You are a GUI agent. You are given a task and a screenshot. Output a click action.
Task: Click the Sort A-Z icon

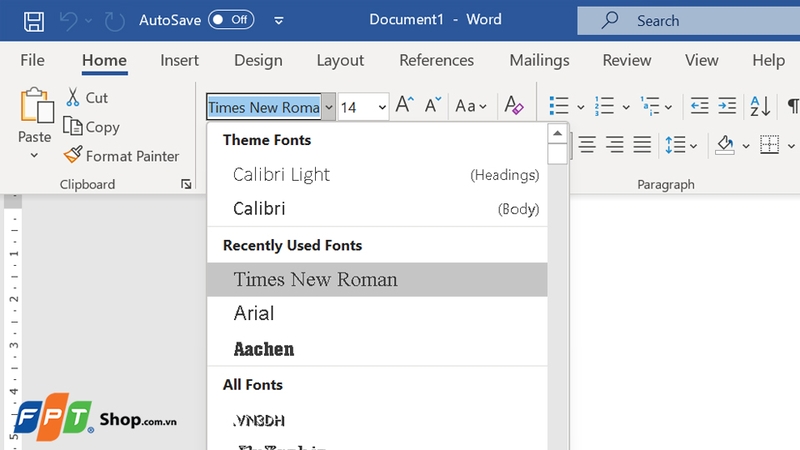760,106
